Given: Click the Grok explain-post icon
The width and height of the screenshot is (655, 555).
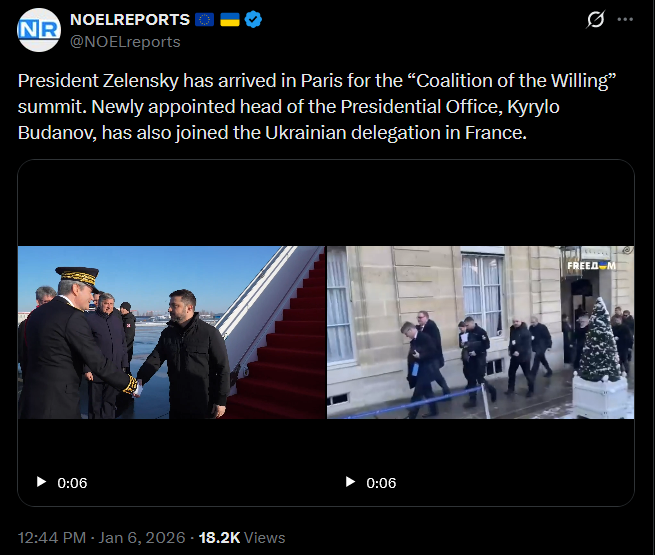Looking at the screenshot, I should 595,19.
